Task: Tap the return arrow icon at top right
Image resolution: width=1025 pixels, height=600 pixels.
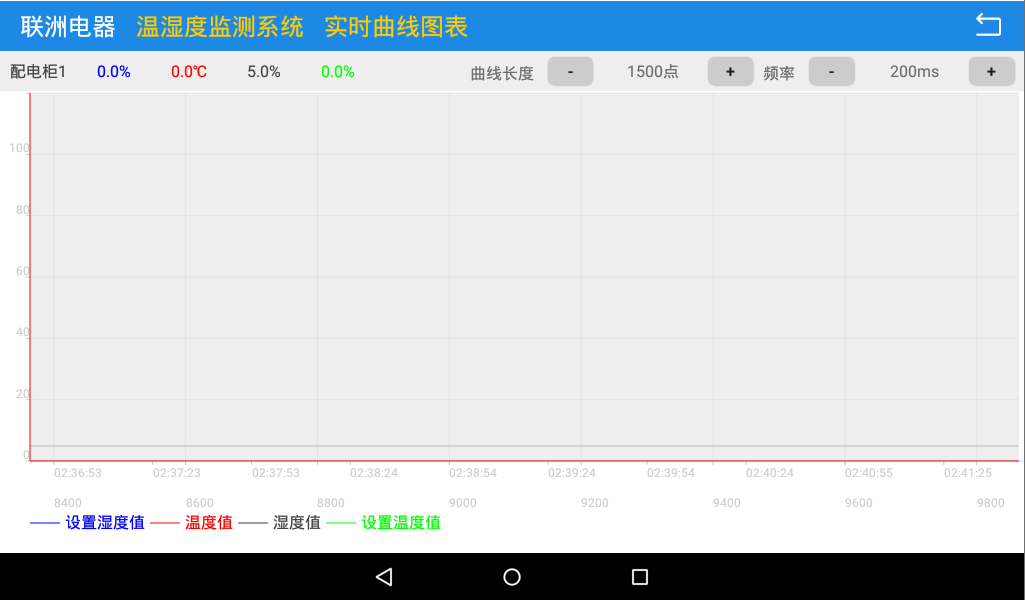Action: tap(989, 24)
